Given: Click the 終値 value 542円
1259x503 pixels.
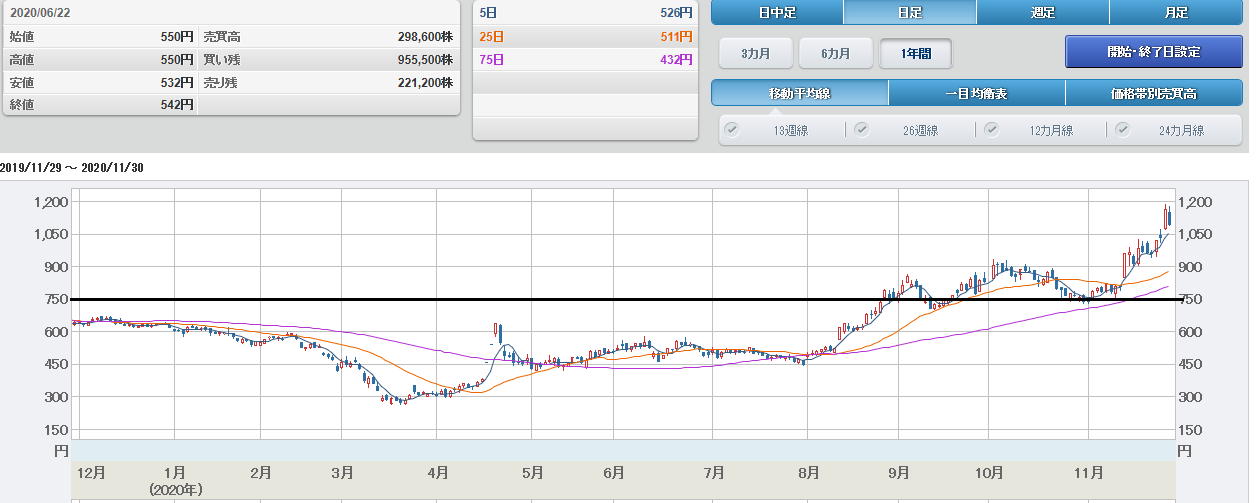Looking at the screenshot, I should pos(176,105).
